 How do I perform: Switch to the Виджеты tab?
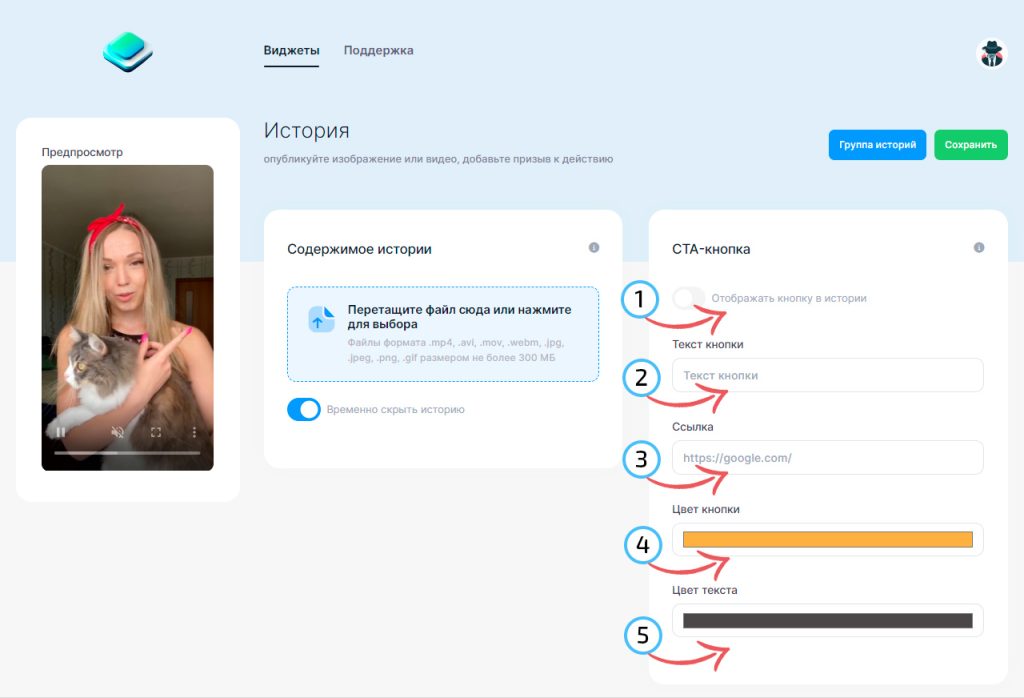click(x=291, y=50)
